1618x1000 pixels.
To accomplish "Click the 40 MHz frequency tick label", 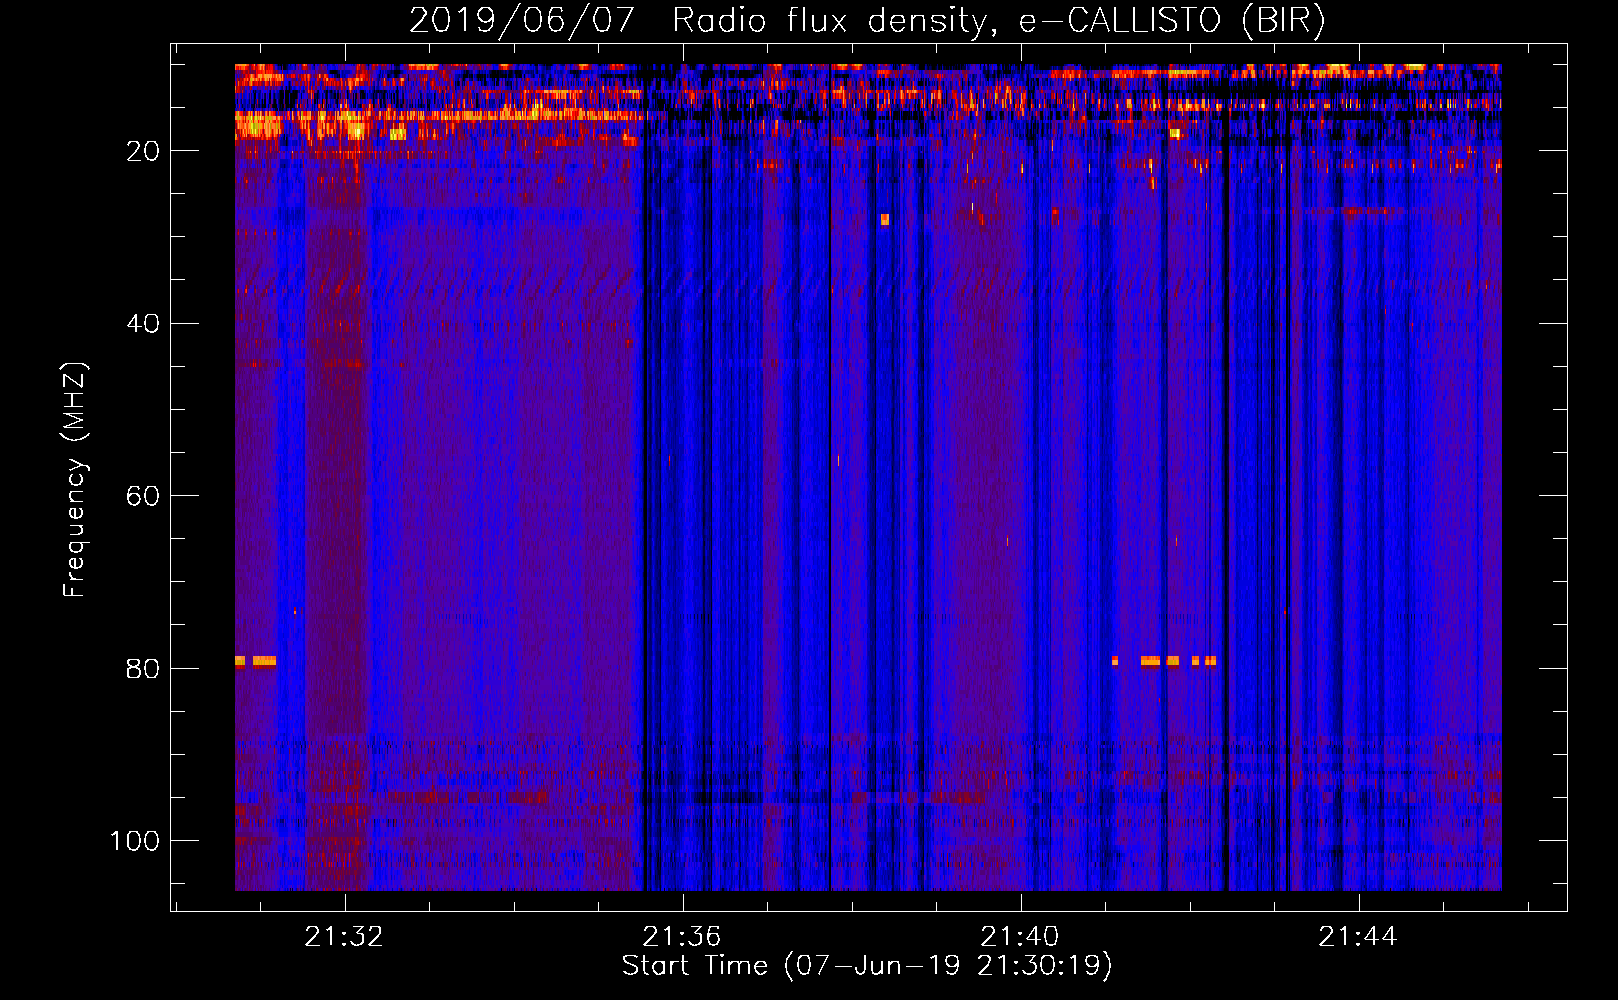I will [x=143, y=323].
